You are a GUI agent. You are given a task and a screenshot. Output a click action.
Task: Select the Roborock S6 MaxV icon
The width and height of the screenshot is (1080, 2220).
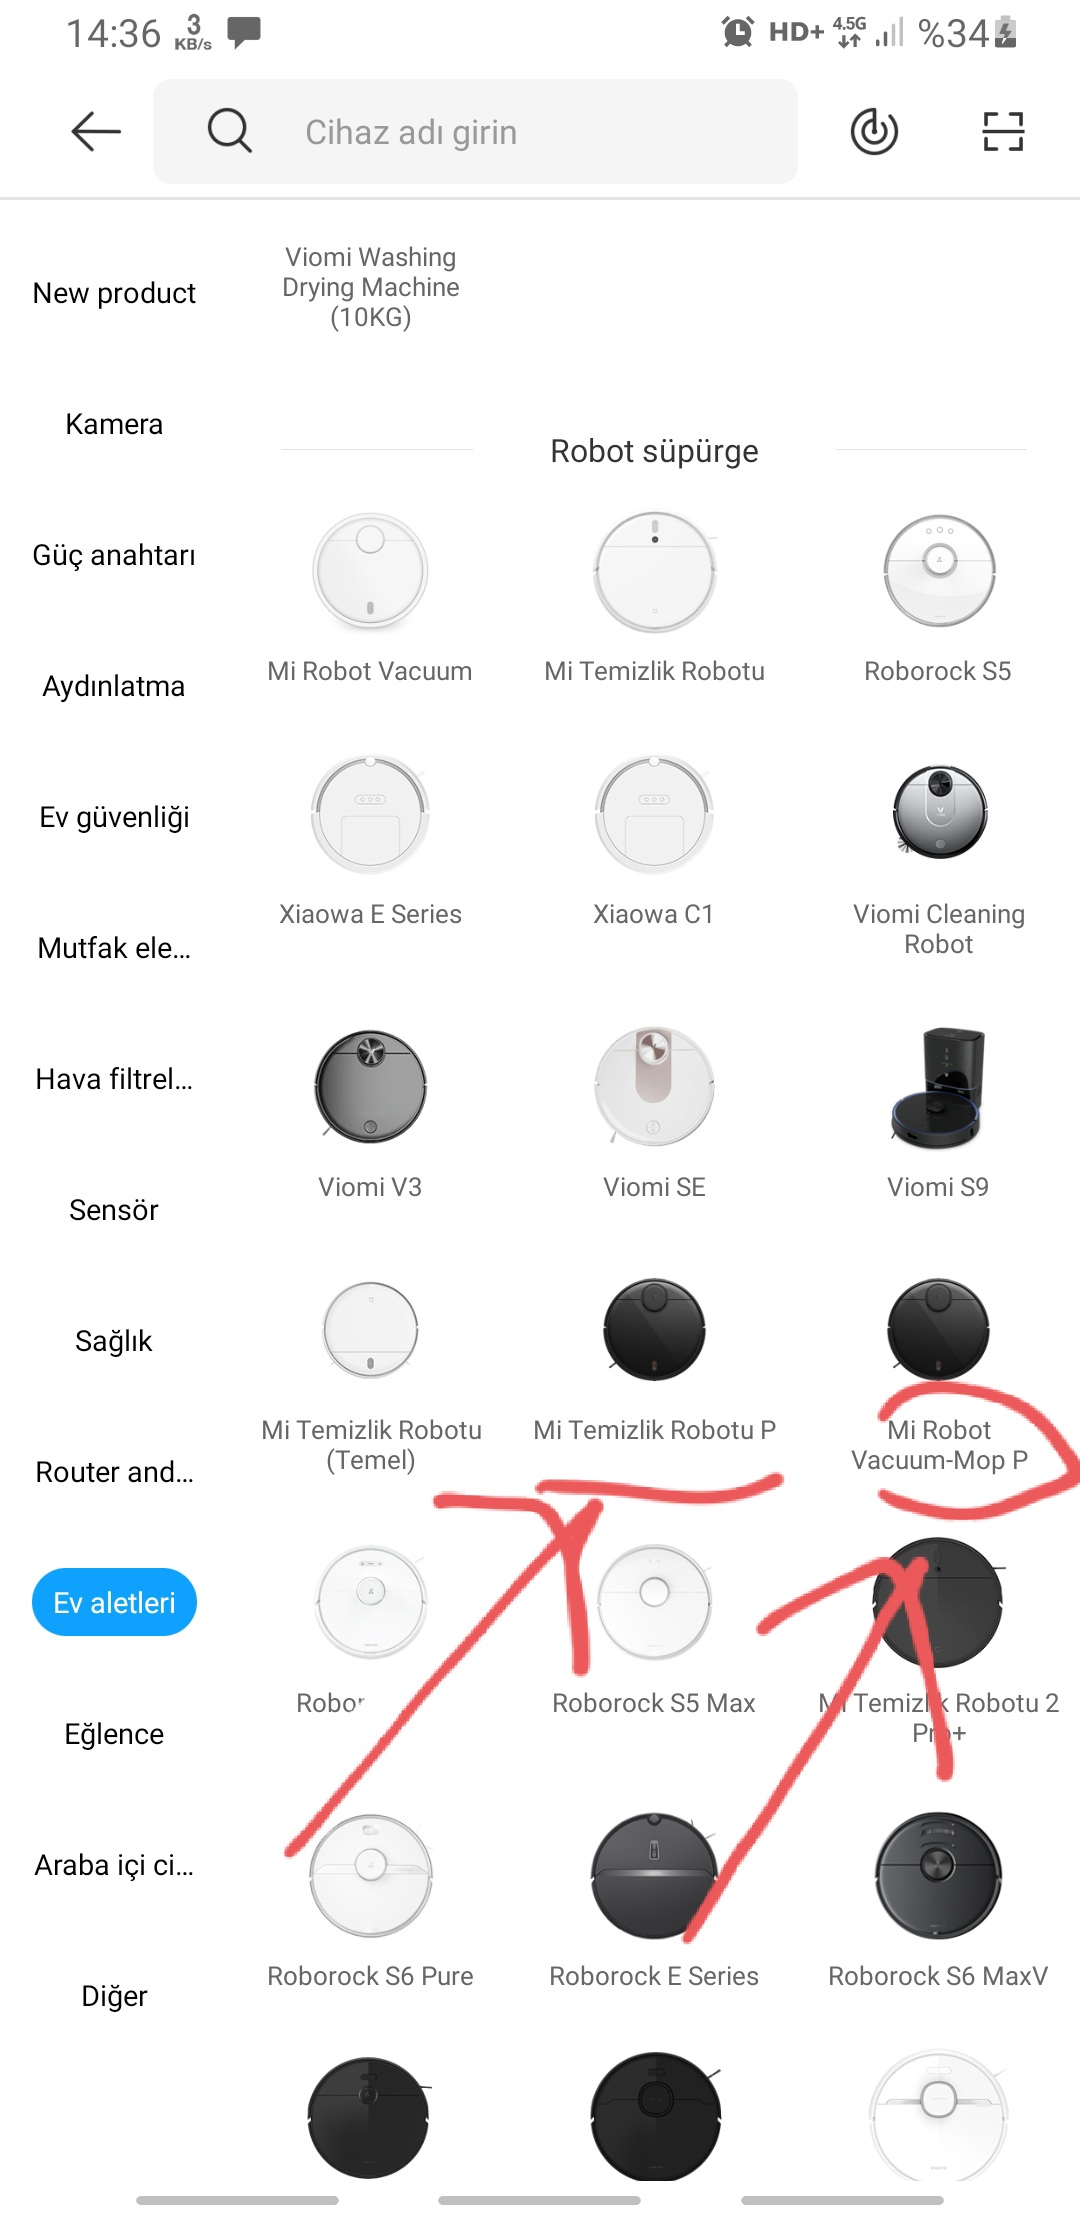pyautogui.click(x=939, y=1875)
